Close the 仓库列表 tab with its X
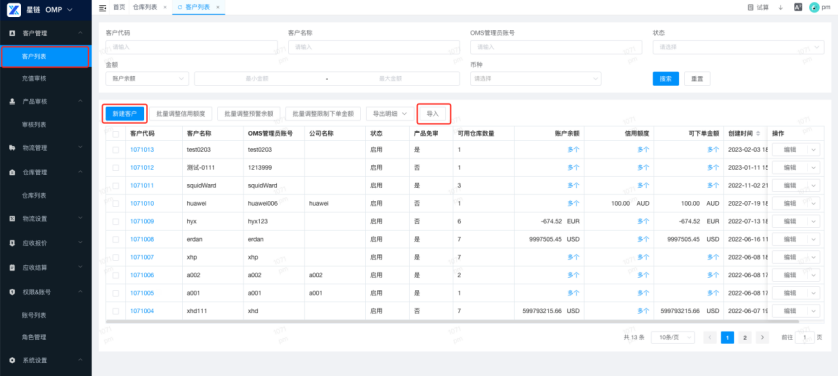Screen dimensions: 838x376 (165, 7)
